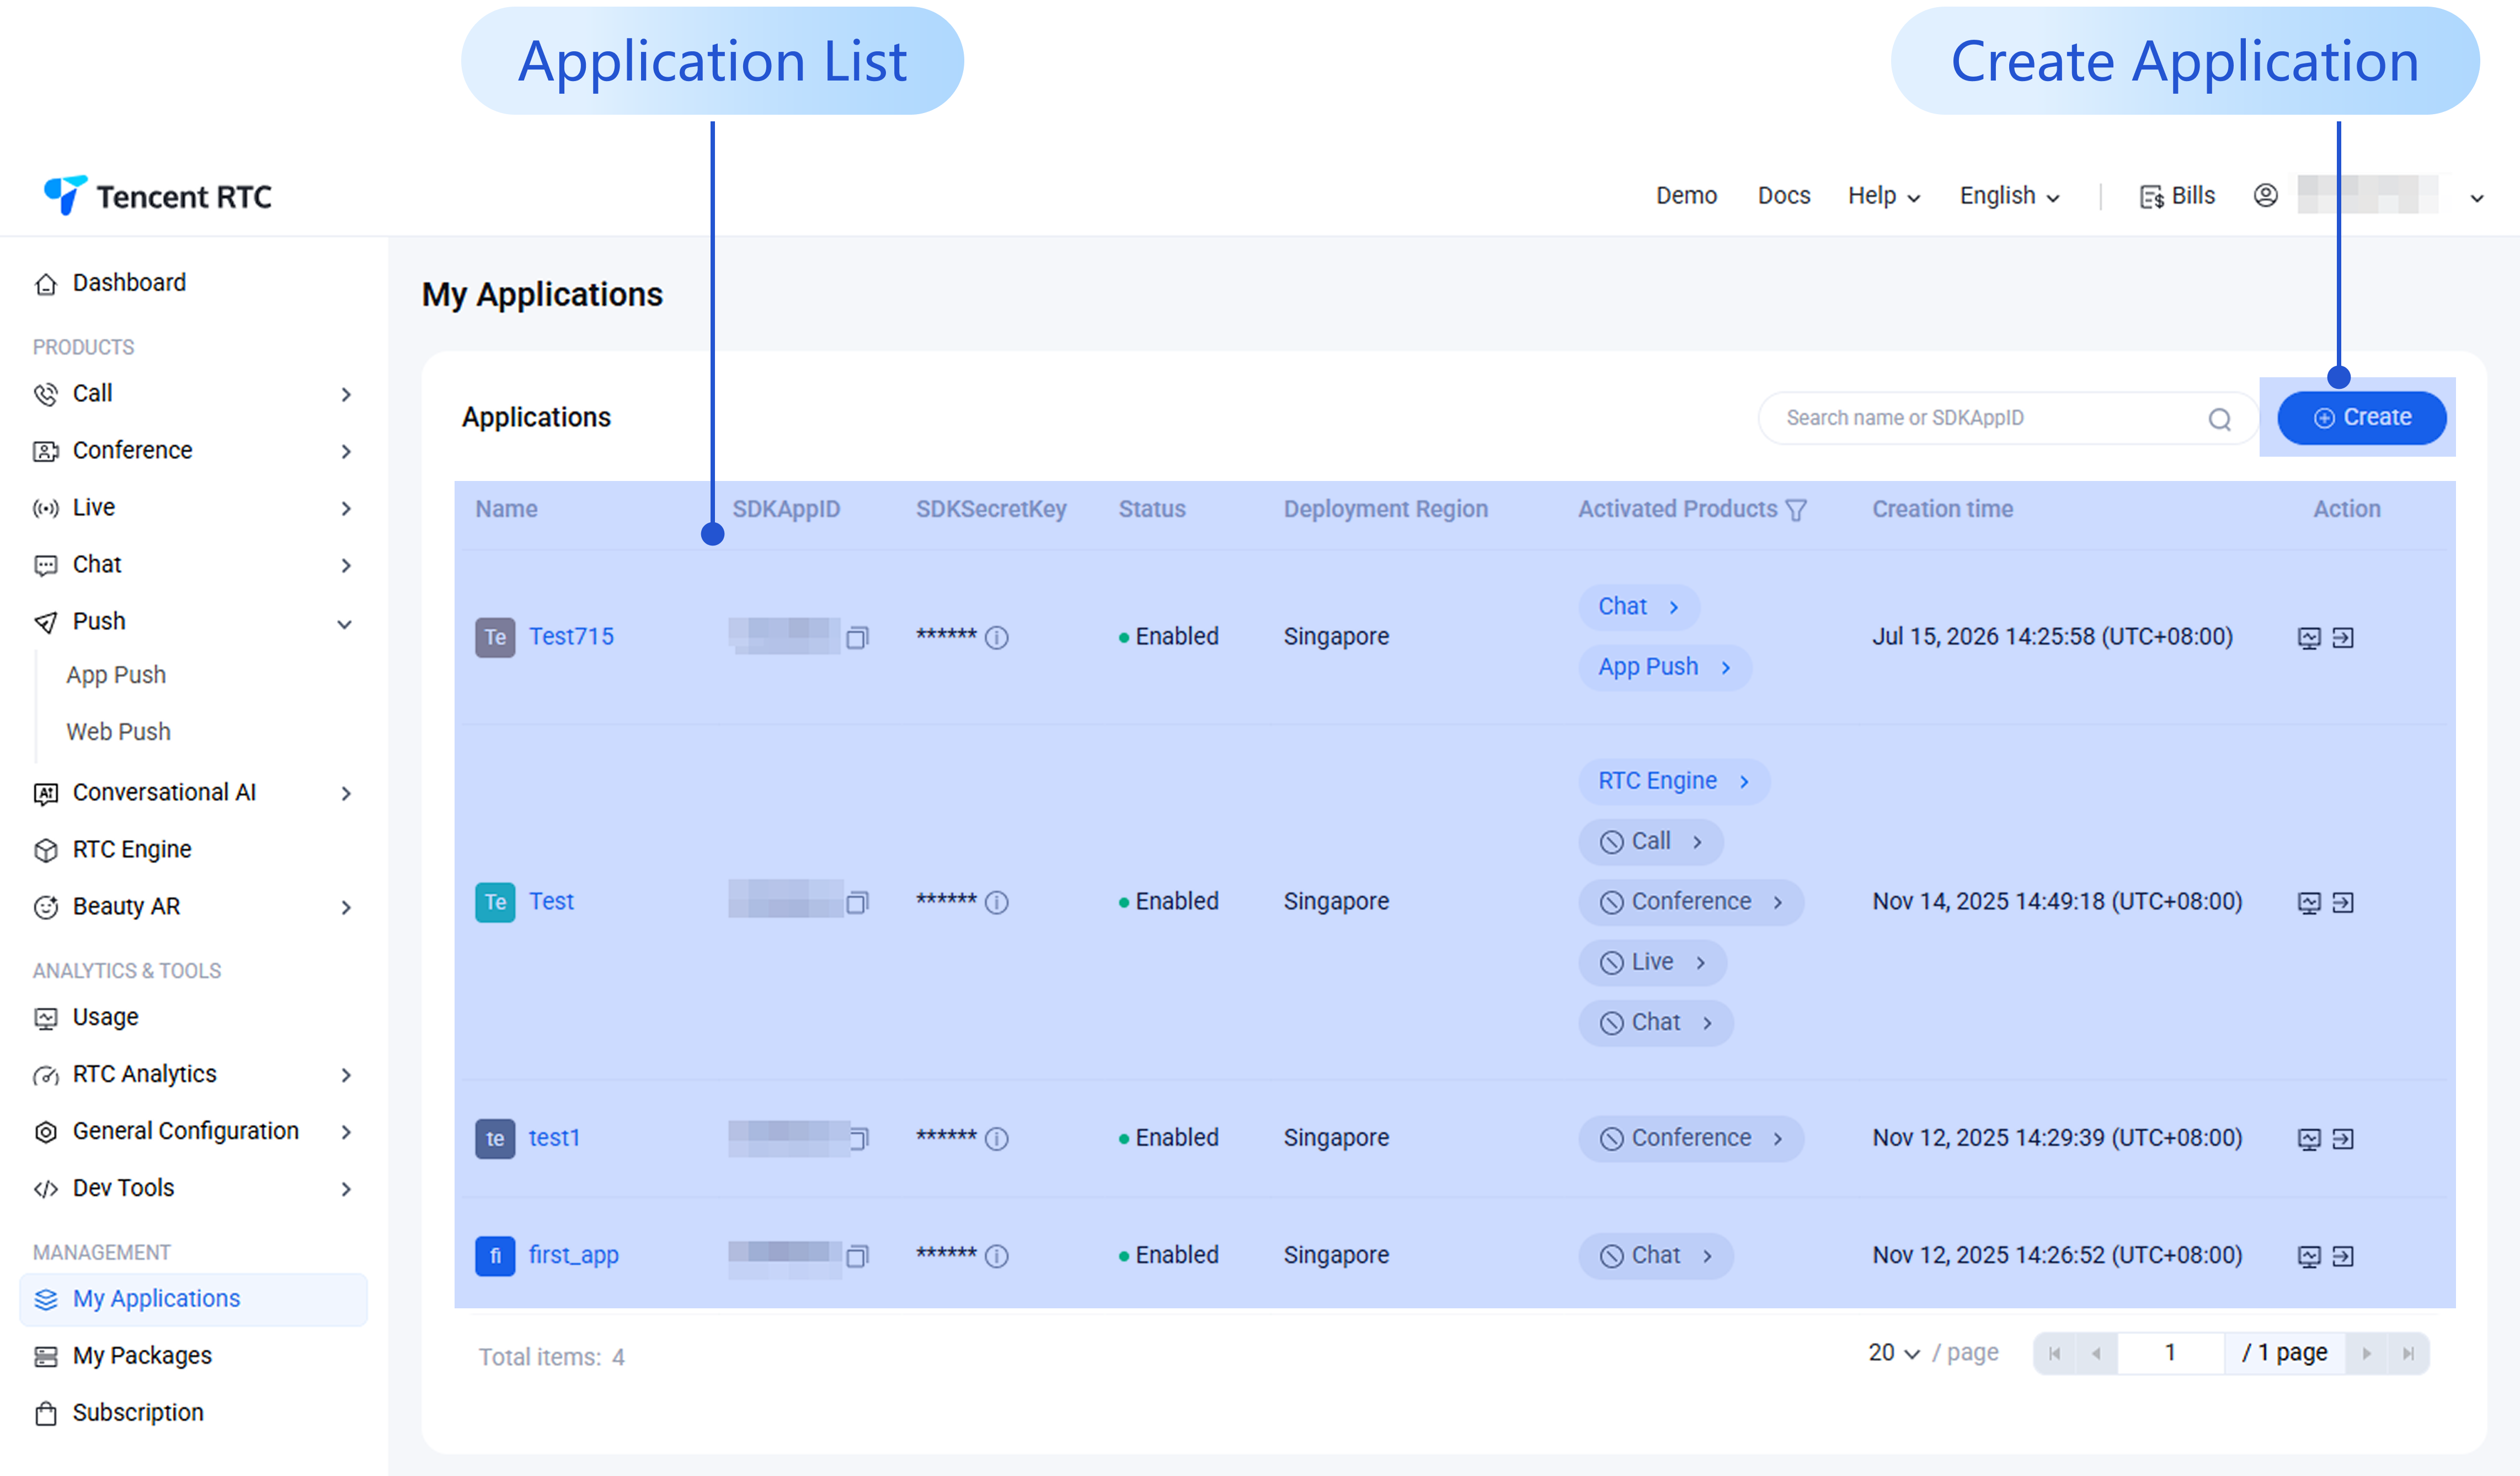Open the English language dropdown
This screenshot has height=1476, width=2520.
click(x=2010, y=196)
